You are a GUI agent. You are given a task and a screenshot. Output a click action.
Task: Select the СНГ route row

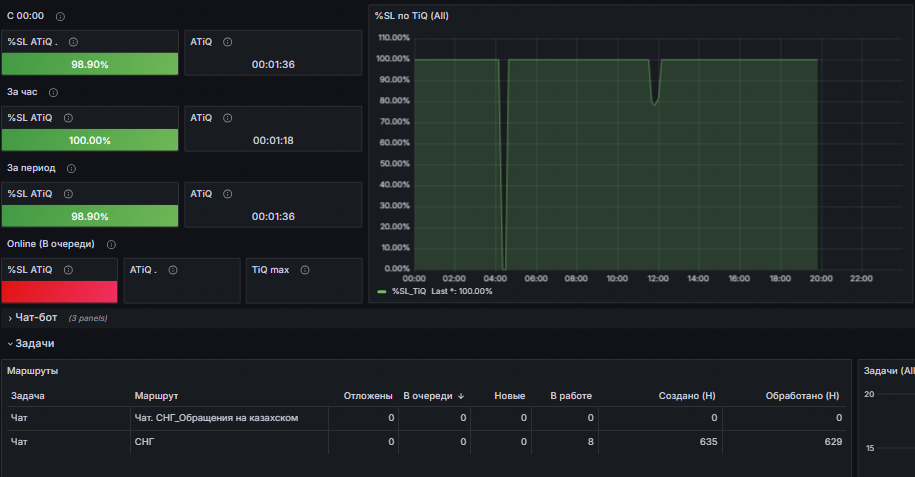pyautogui.click(x=427, y=442)
